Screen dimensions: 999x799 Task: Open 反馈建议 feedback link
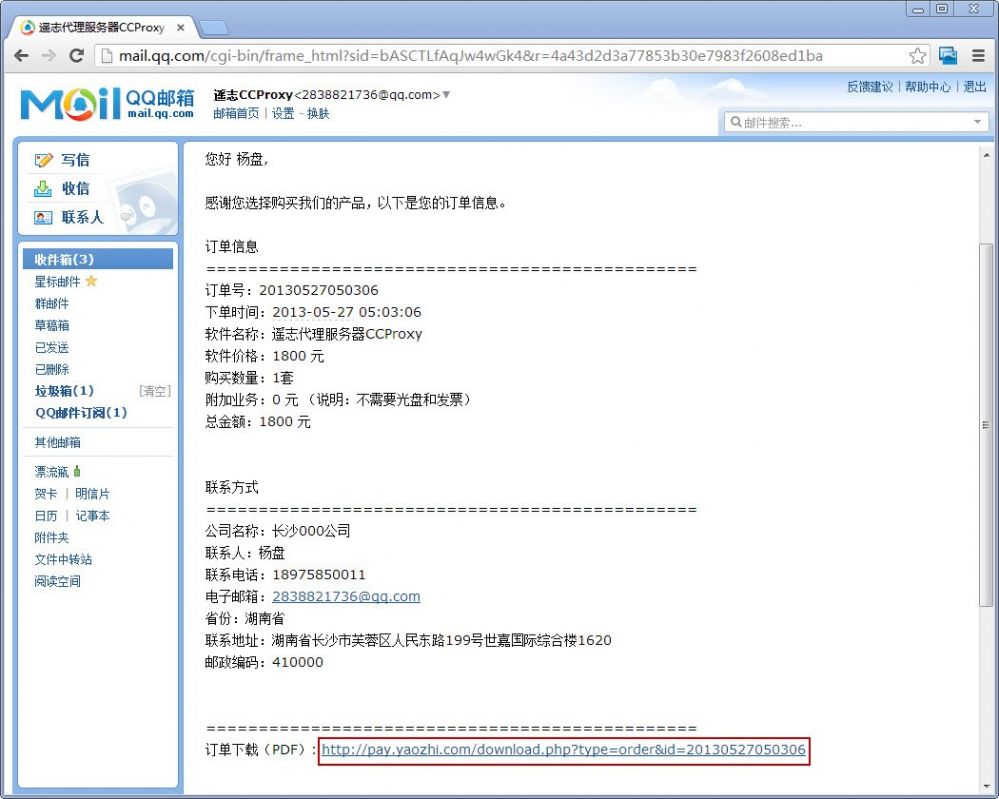870,87
